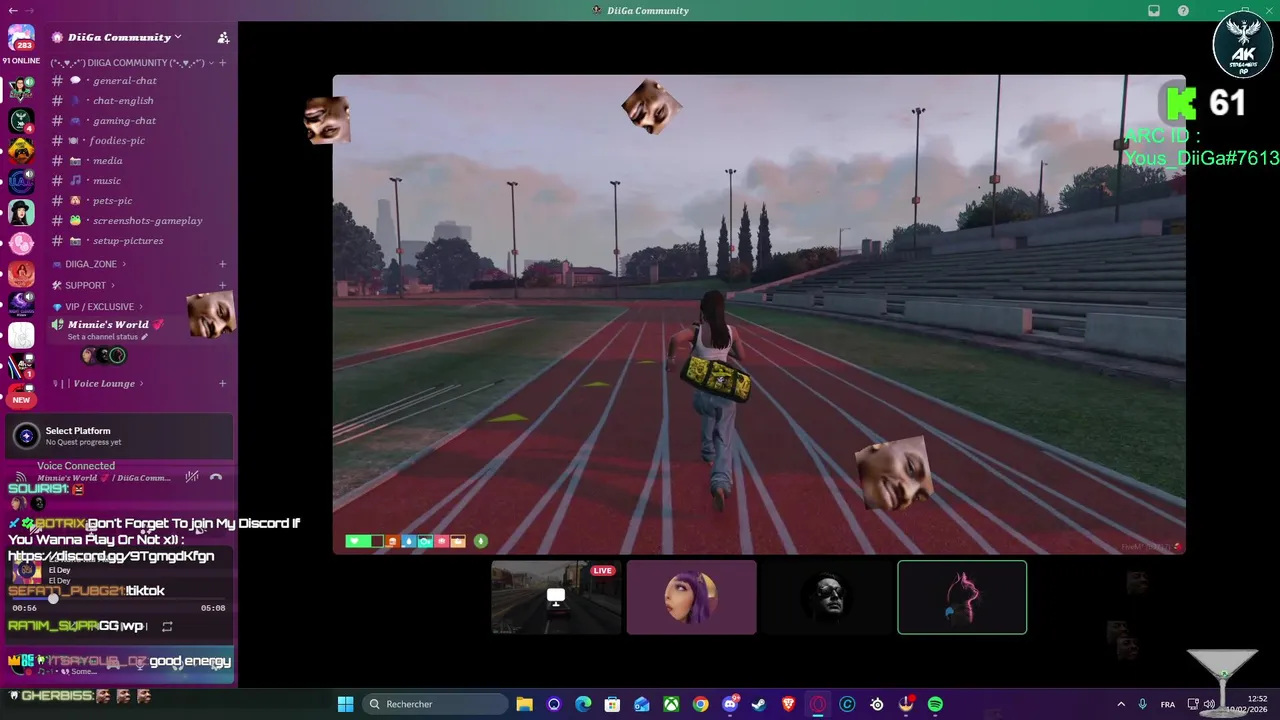Select the Minnie's World voice channel
The height and width of the screenshot is (720, 1280).
[x=108, y=325]
